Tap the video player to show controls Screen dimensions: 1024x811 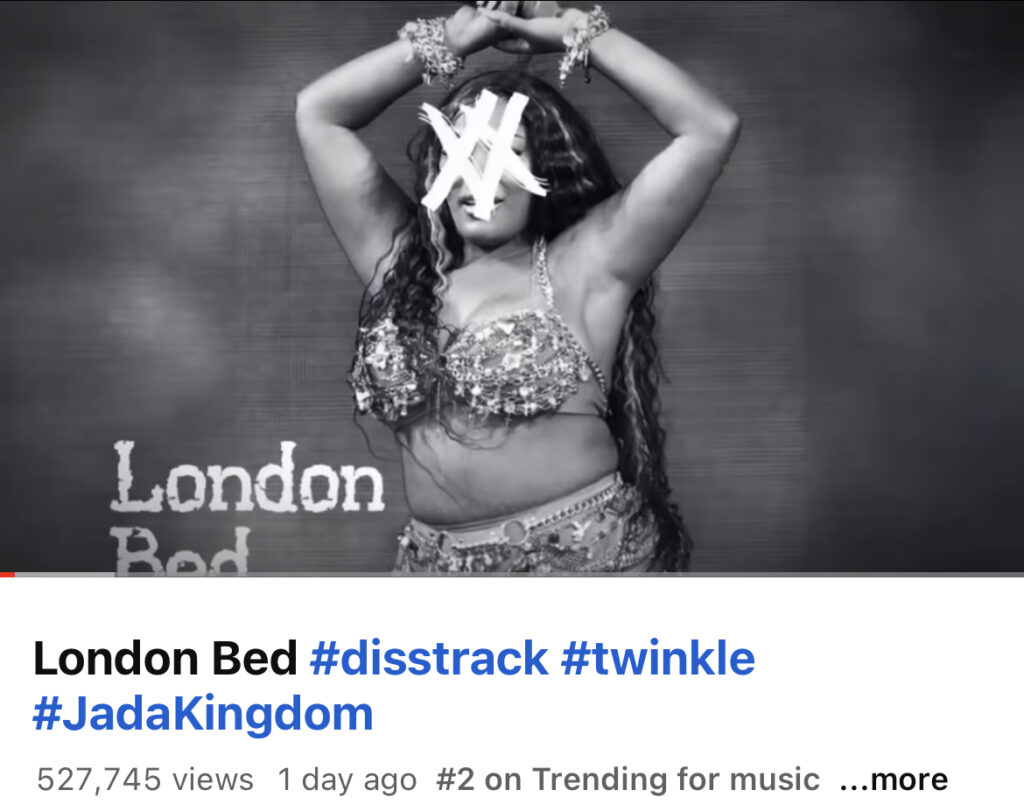coord(512,286)
